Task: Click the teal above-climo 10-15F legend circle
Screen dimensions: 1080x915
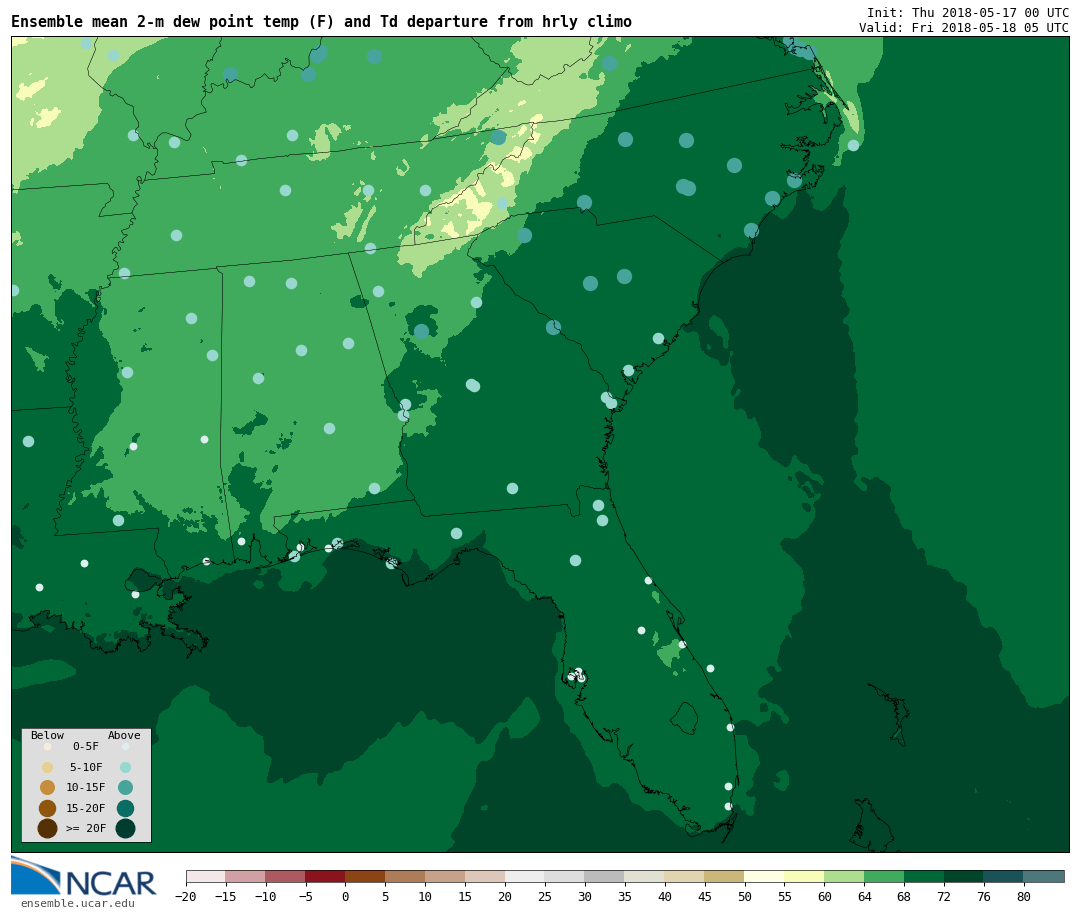Action: coord(125,788)
